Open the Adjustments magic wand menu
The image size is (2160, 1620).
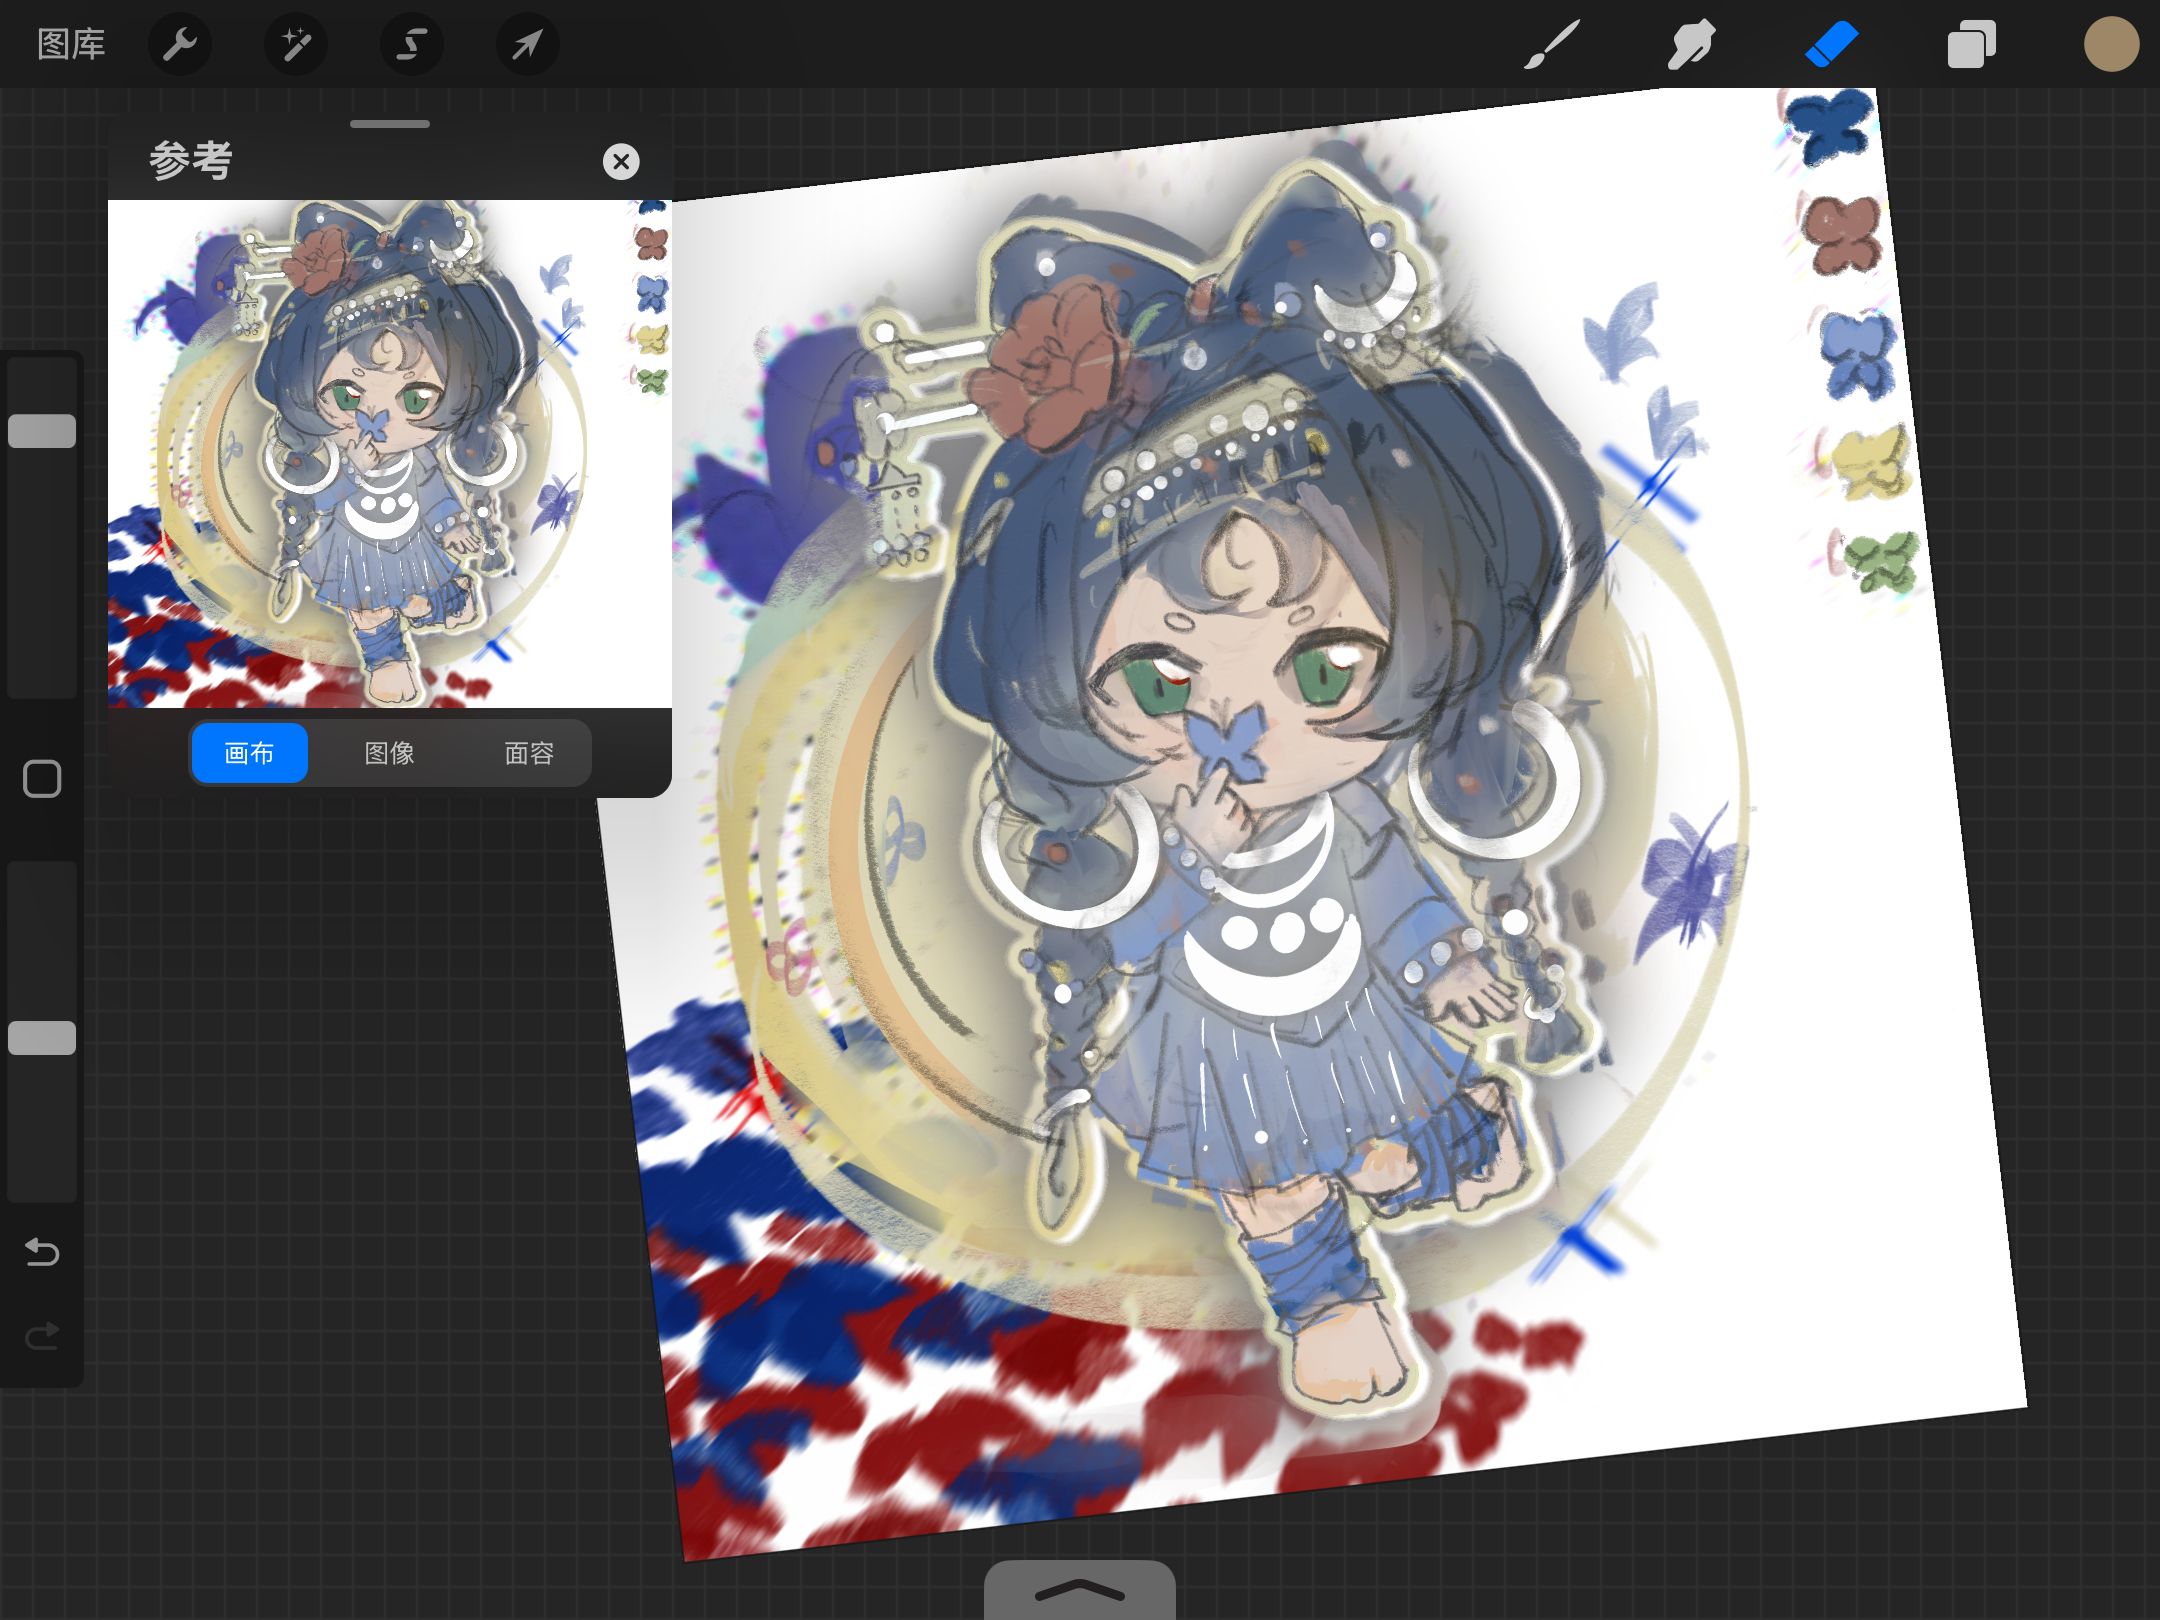pos(296,44)
